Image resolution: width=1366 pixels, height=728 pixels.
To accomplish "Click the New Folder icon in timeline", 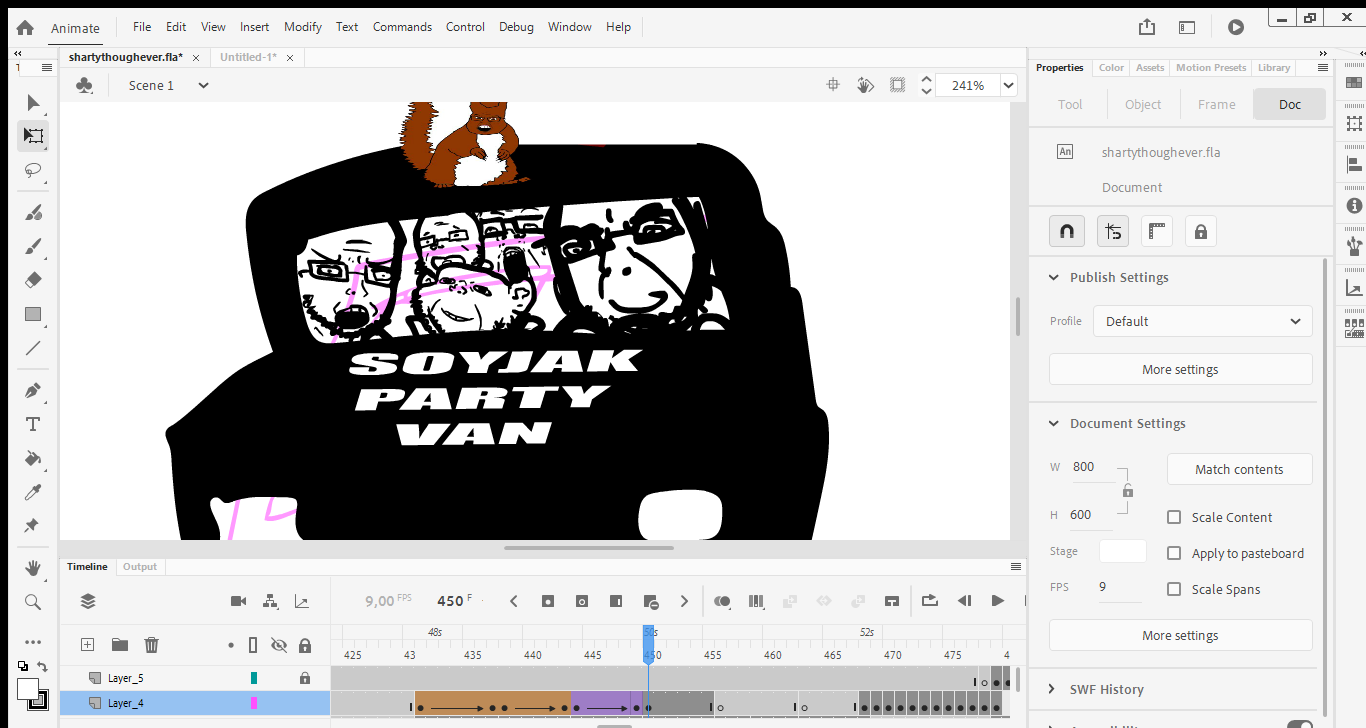I will point(119,645).
